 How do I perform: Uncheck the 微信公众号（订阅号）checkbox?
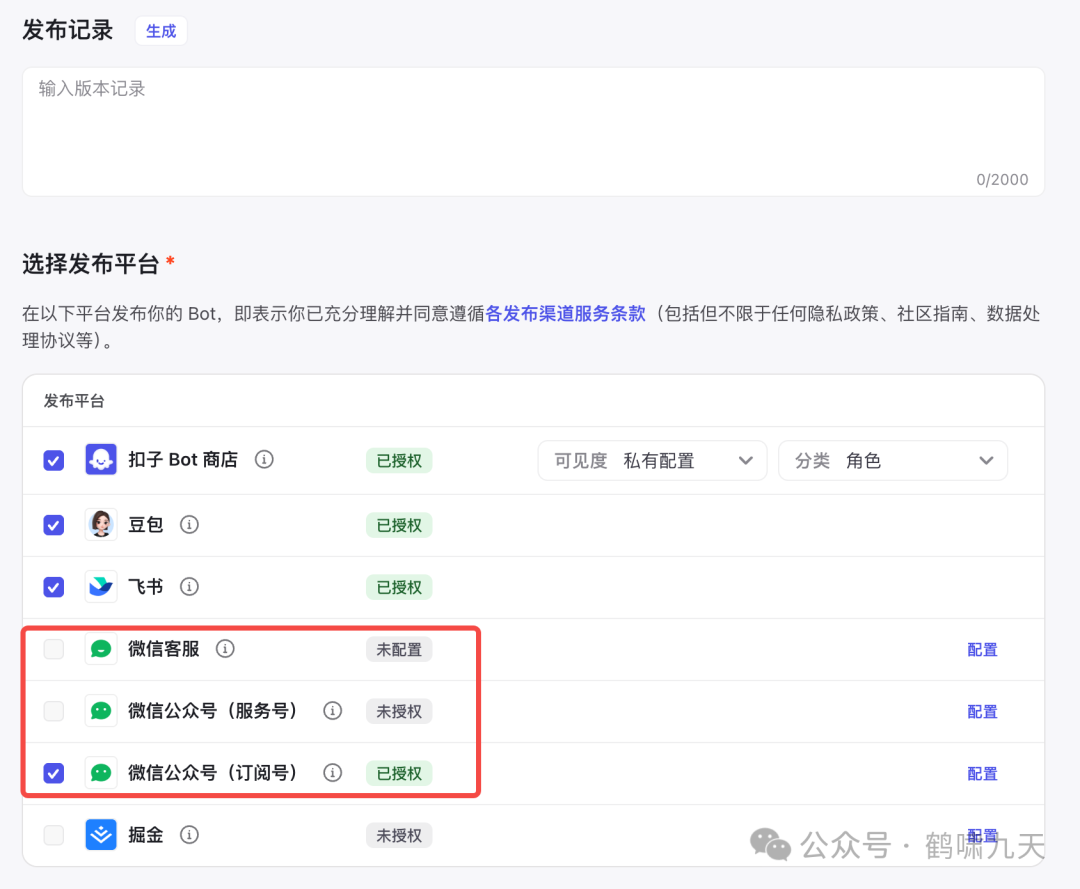click(x=54, y=773)
